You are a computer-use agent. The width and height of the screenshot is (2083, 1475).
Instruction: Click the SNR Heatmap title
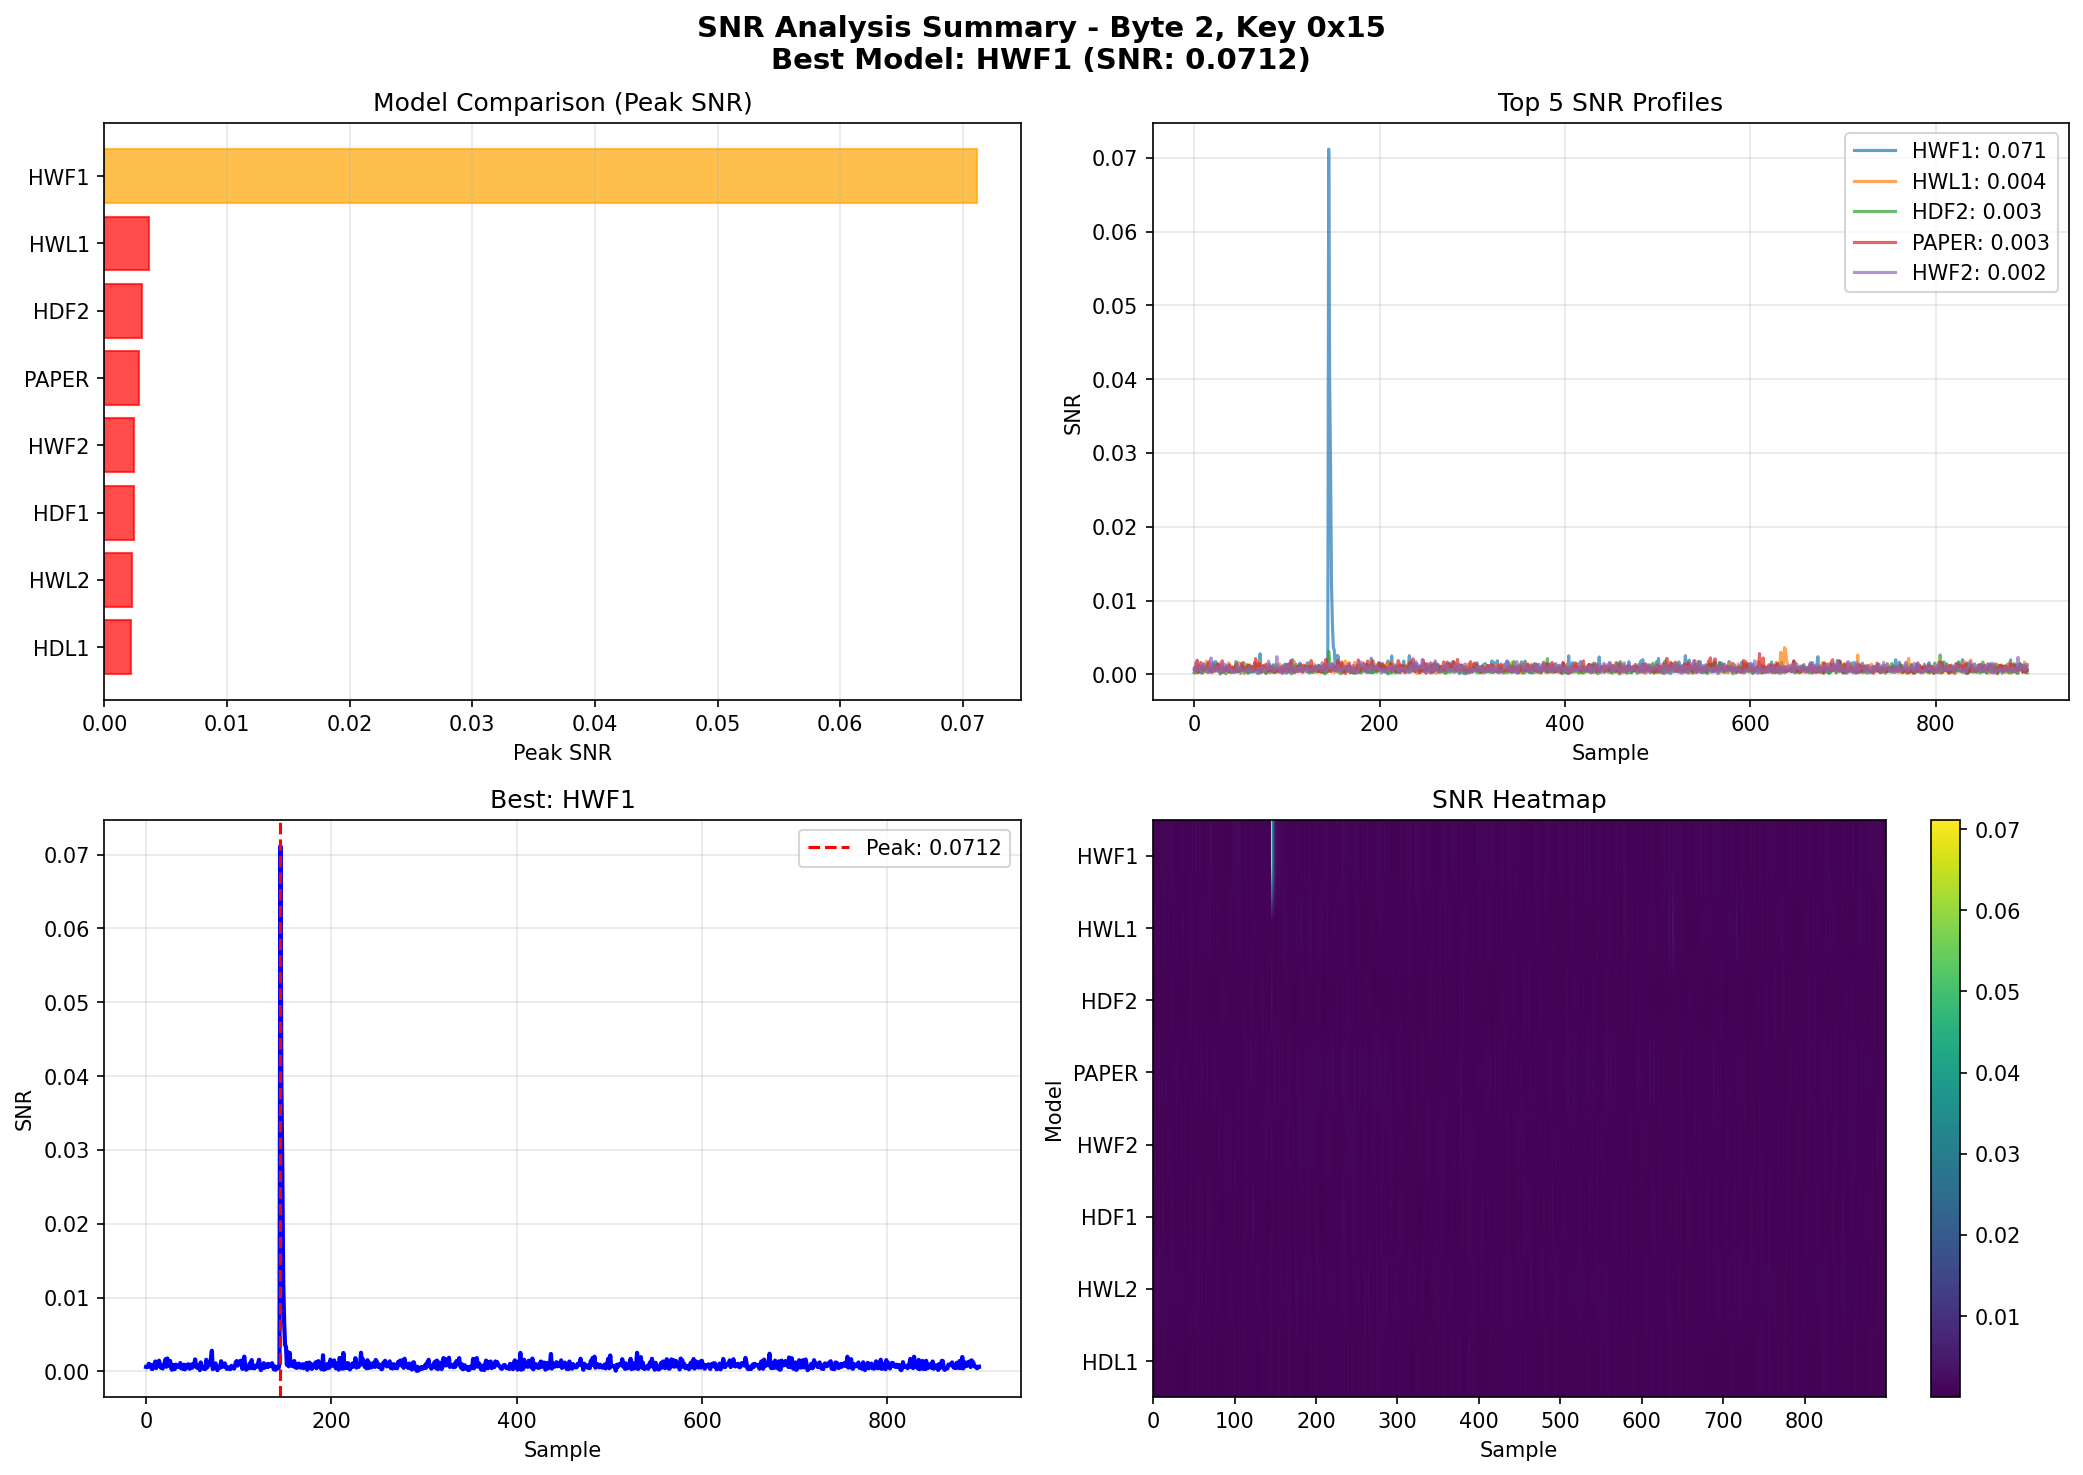(1518, 800)
